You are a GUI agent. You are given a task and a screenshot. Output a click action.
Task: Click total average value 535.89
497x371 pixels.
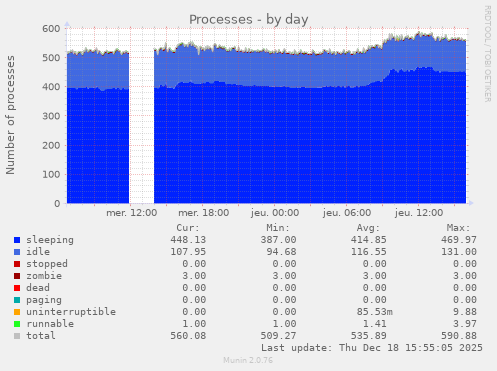[x=369, y=336]
